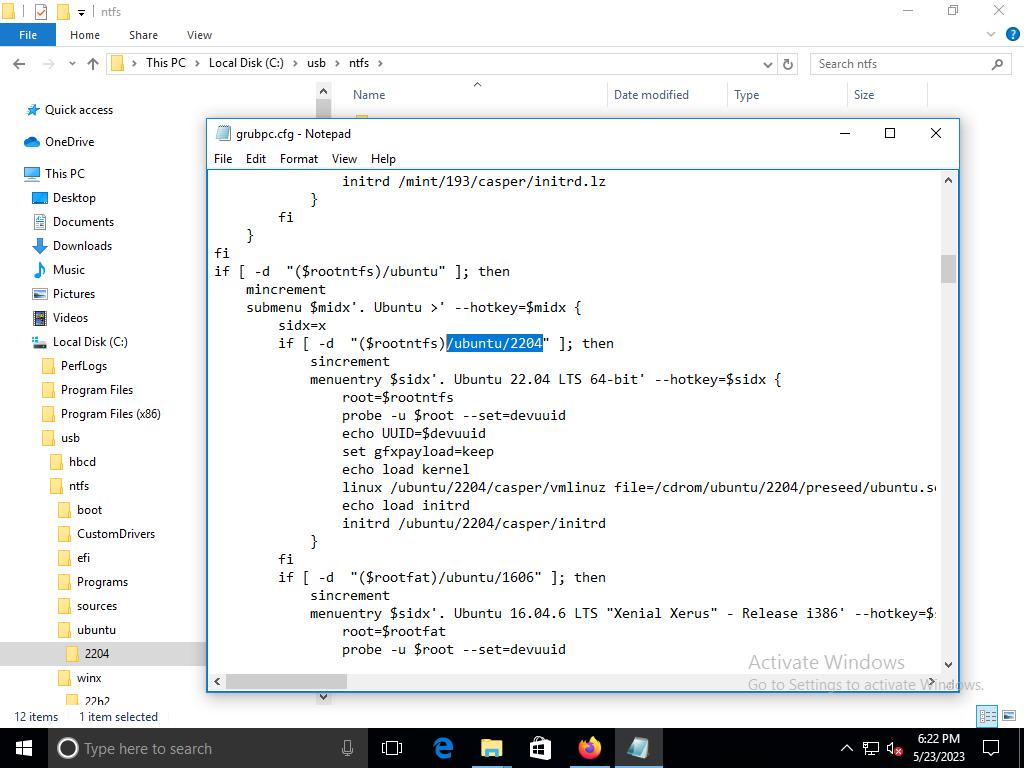This screenshot has height=768, width=1024.
Task: Sort files by Date modified column
Action: 651,95
